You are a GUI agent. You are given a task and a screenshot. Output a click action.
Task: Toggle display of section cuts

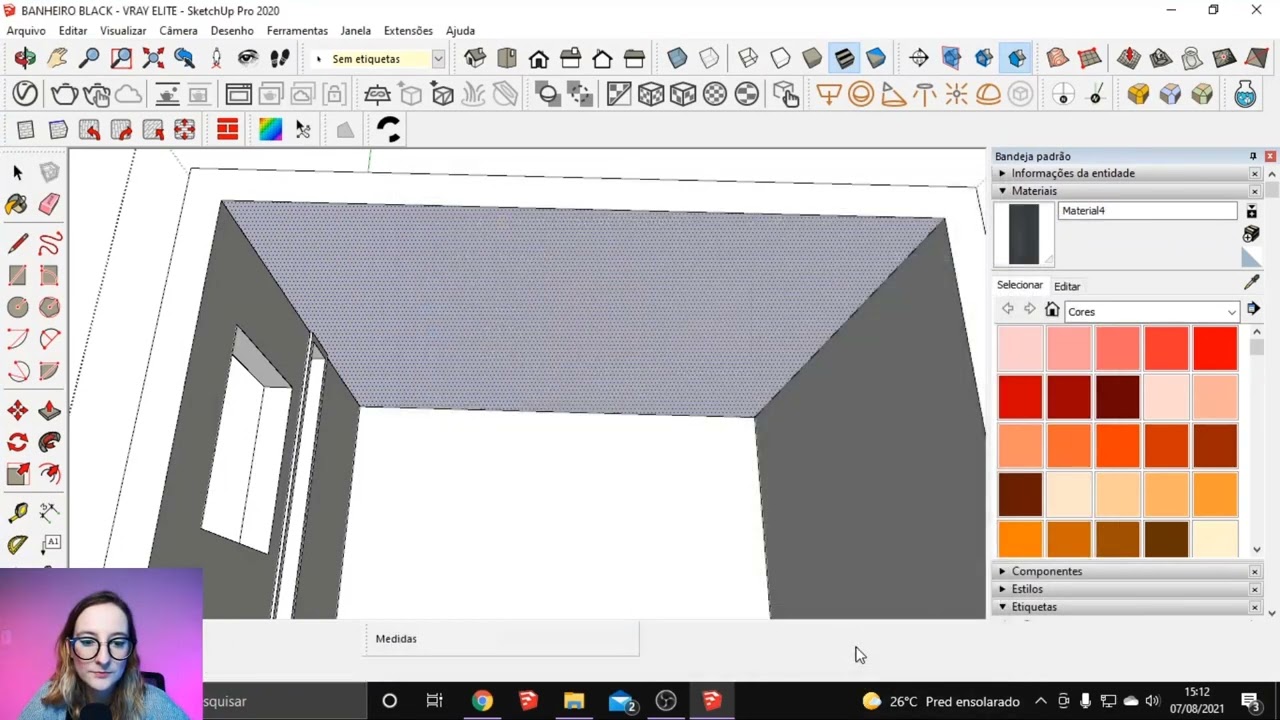click(x=983, y=58)
